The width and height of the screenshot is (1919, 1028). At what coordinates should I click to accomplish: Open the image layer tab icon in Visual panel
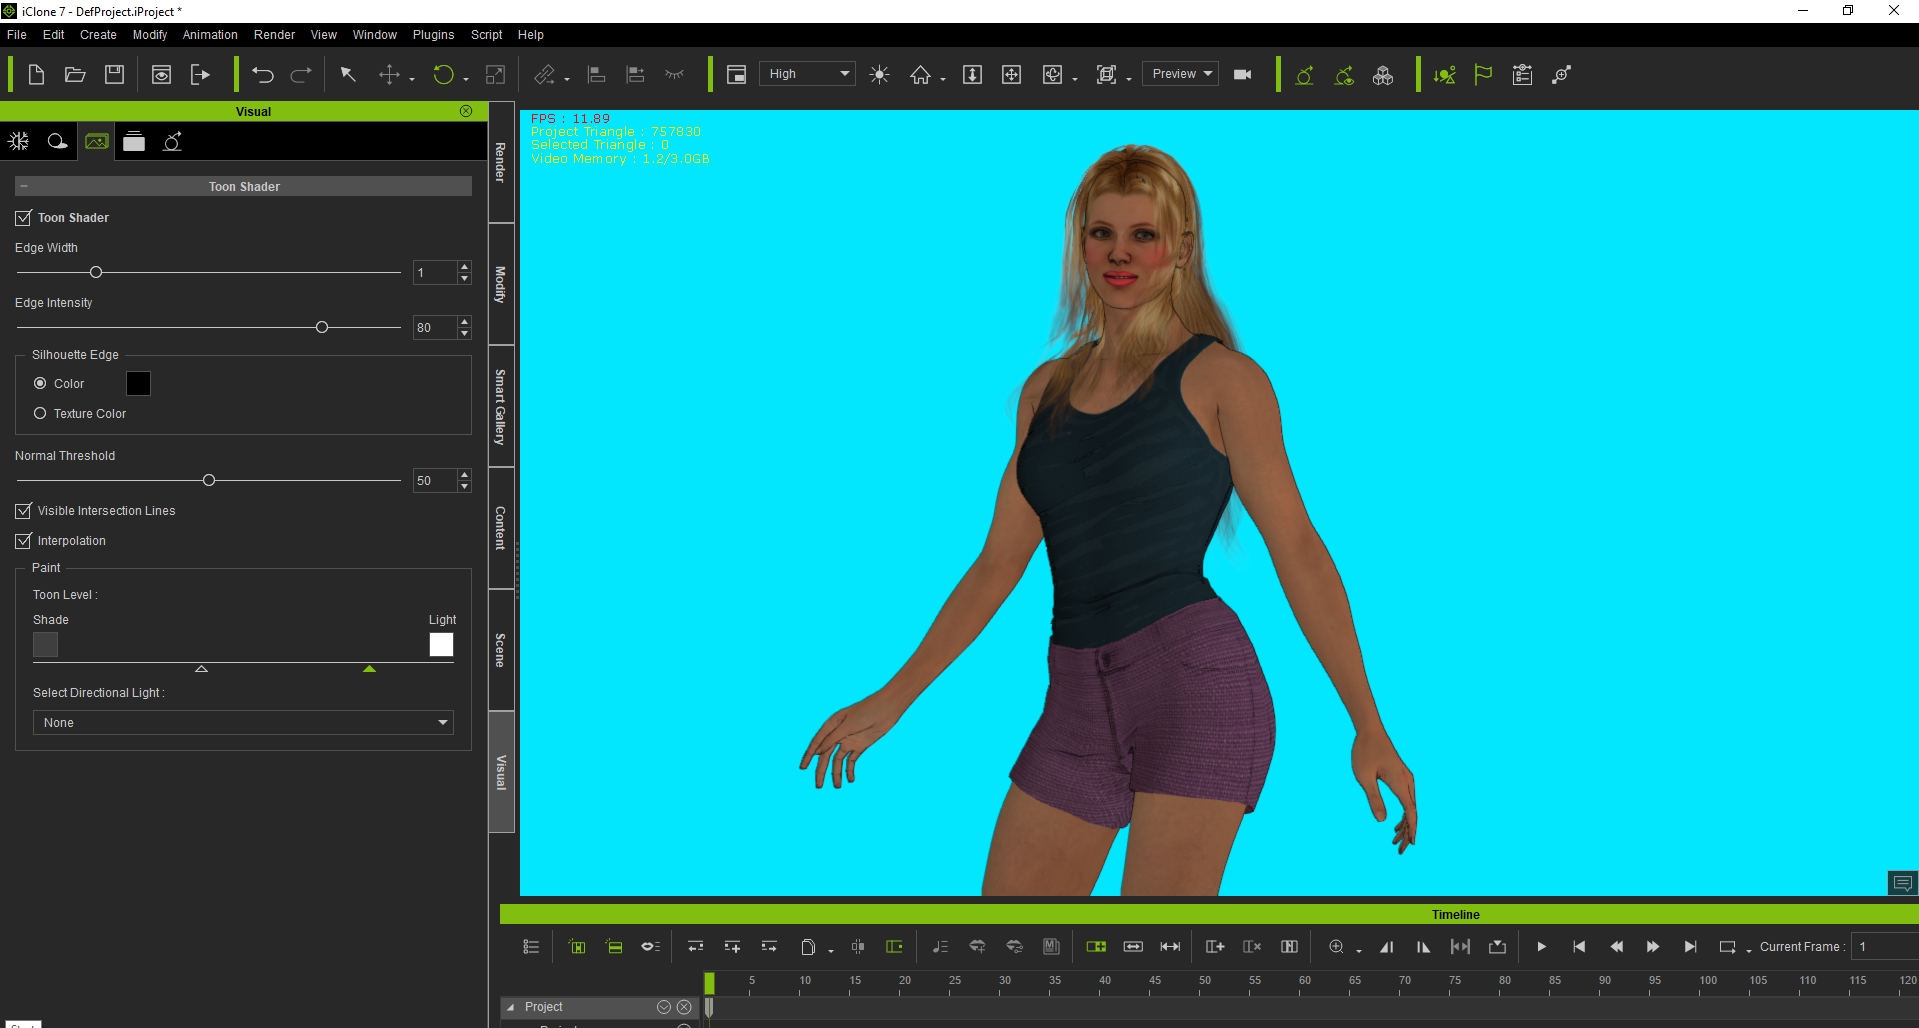tap(97, 142)
